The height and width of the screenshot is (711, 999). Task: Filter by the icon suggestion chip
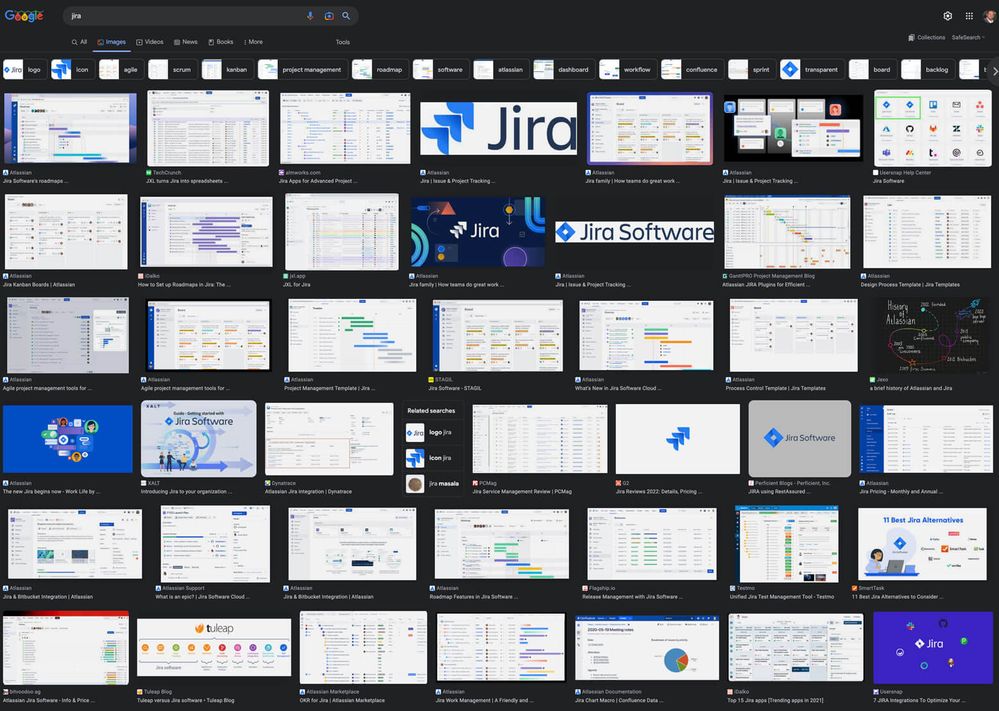tap(72, 69)
